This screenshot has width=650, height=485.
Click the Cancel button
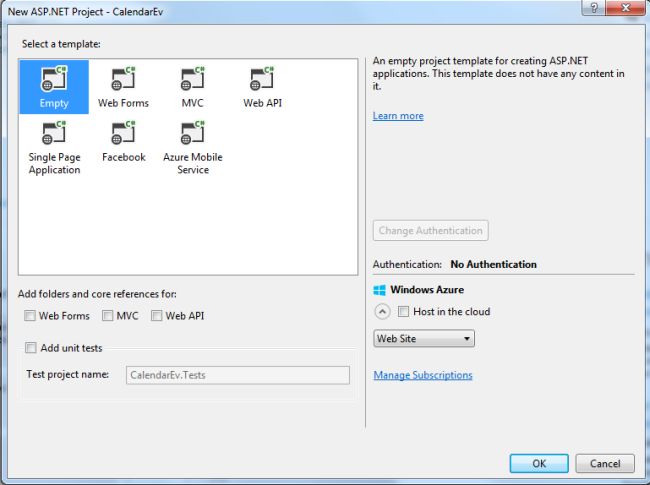[605, 463]
